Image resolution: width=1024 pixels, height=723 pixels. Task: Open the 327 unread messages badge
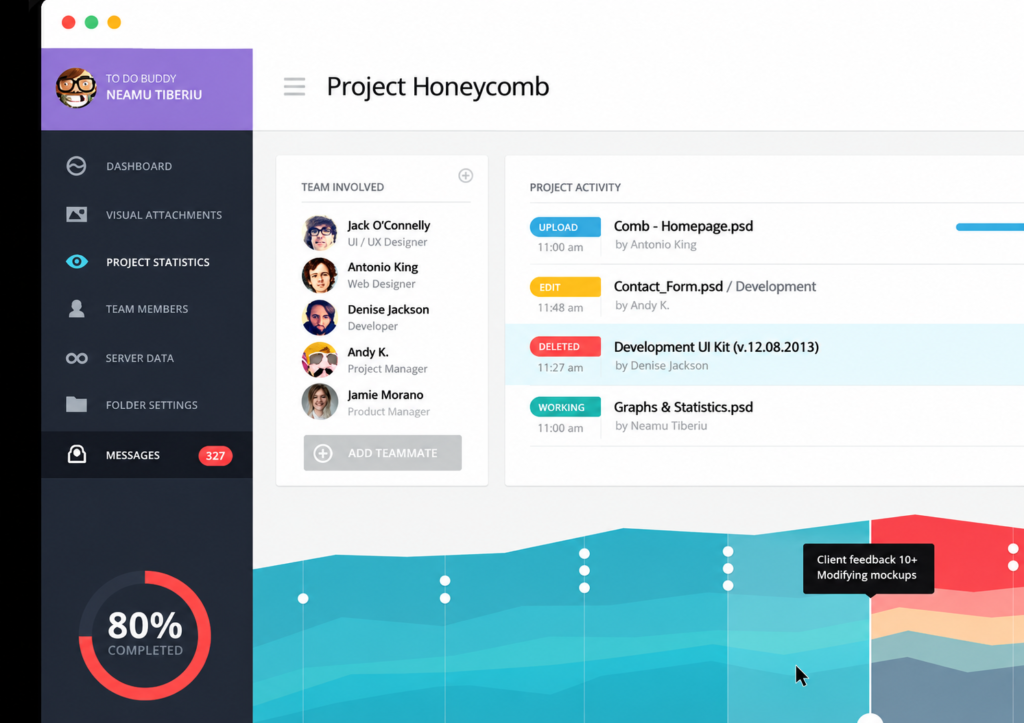coord(216,455)
